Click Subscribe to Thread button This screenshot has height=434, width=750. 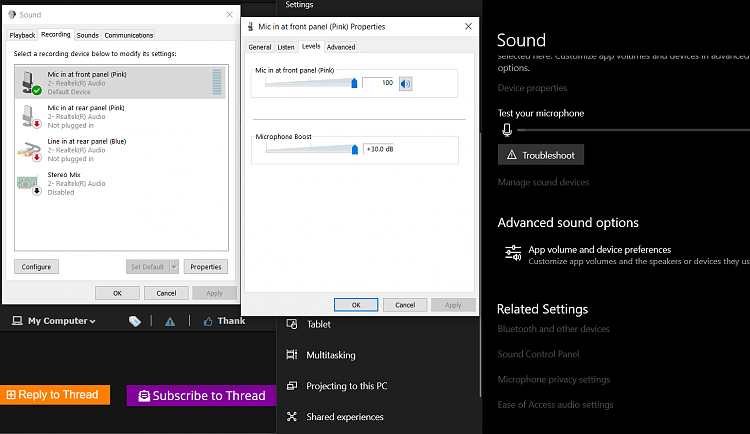[201, 395]
